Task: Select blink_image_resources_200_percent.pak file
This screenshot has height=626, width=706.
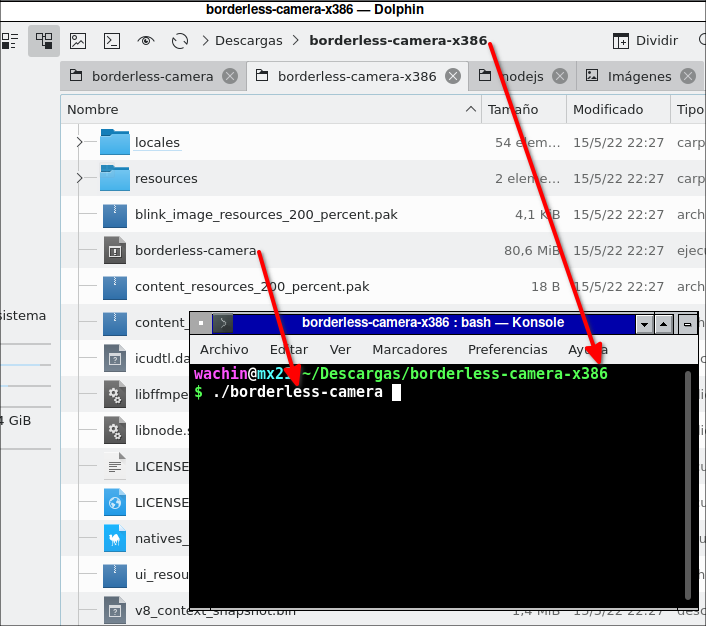Action: coord(266,214)
